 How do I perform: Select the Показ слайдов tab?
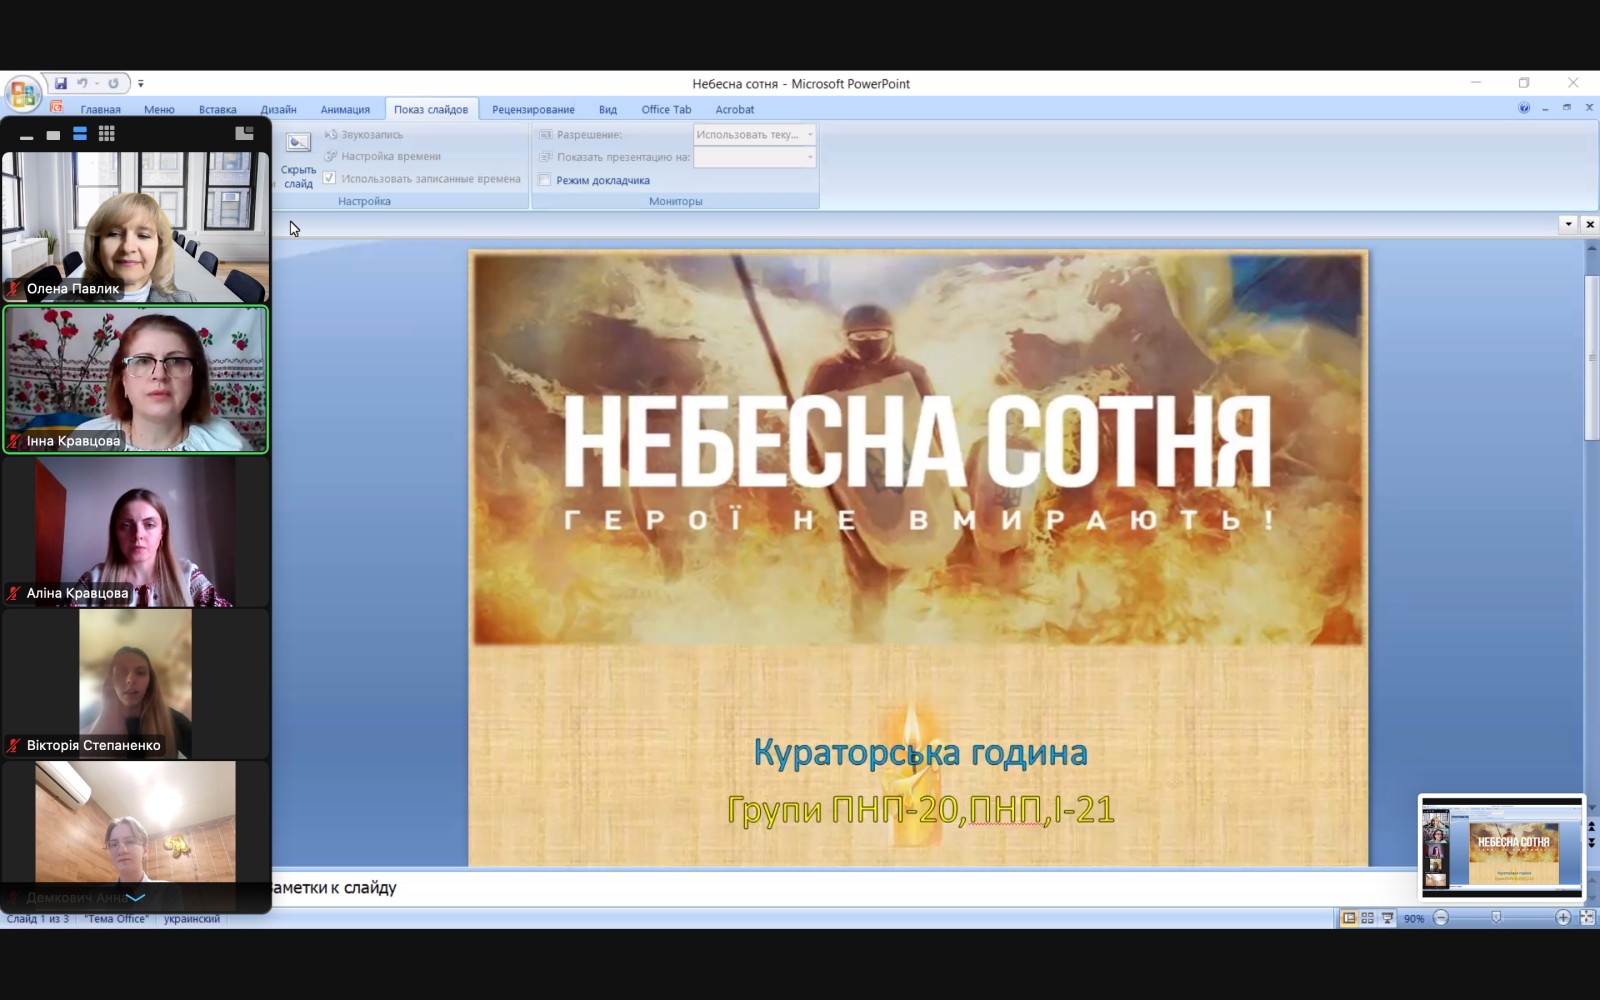(x=431, y=109)
